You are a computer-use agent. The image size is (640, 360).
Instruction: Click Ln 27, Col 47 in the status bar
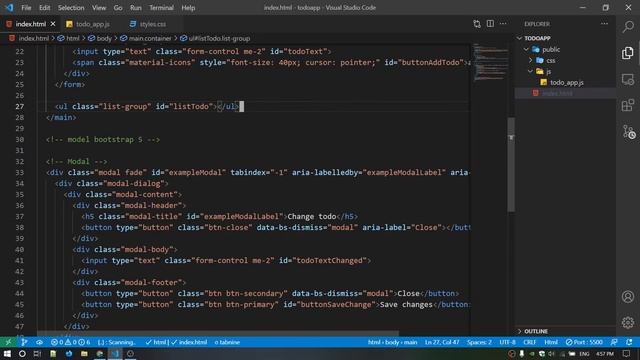tap(442, 342)
